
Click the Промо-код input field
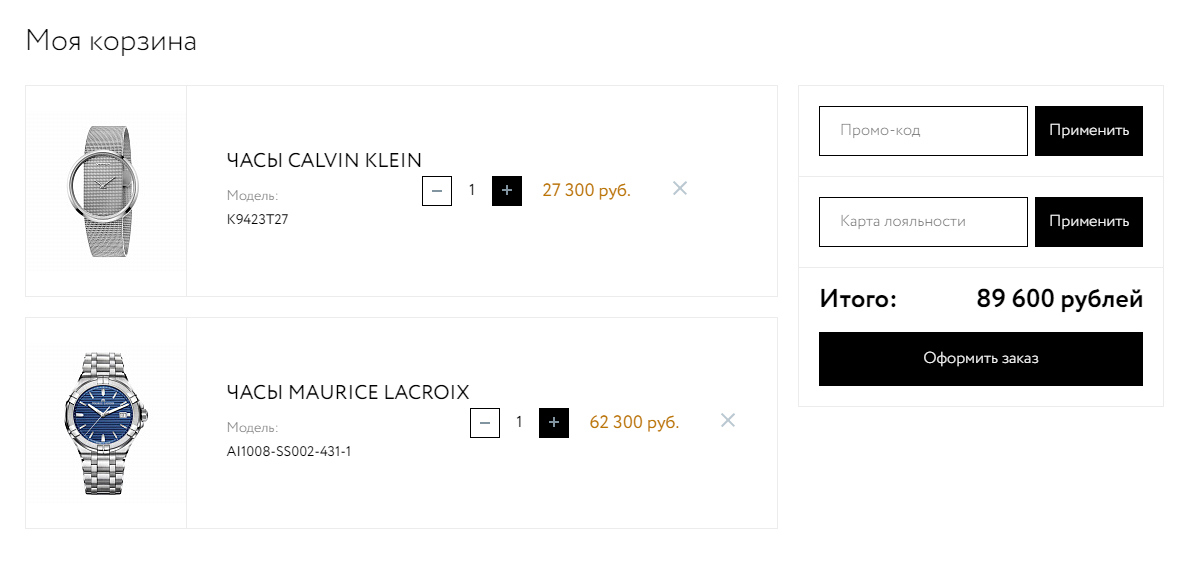click(x=923, y=131)
